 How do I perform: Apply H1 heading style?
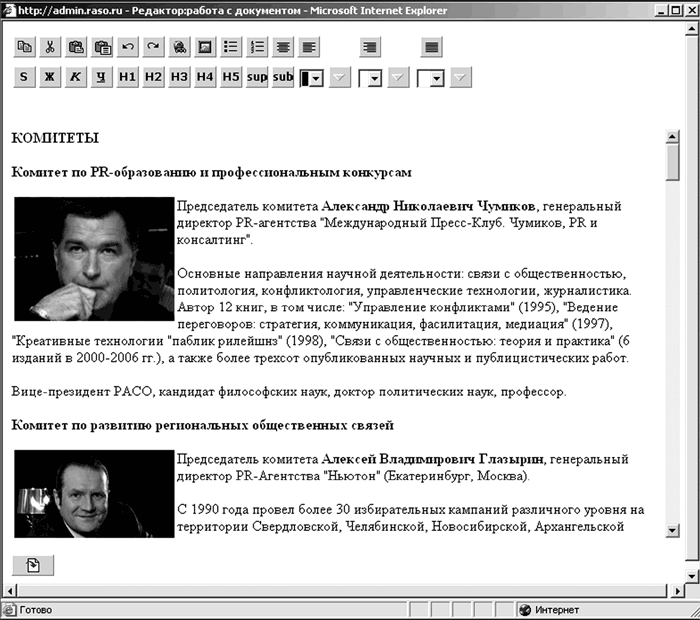[127, 77]
